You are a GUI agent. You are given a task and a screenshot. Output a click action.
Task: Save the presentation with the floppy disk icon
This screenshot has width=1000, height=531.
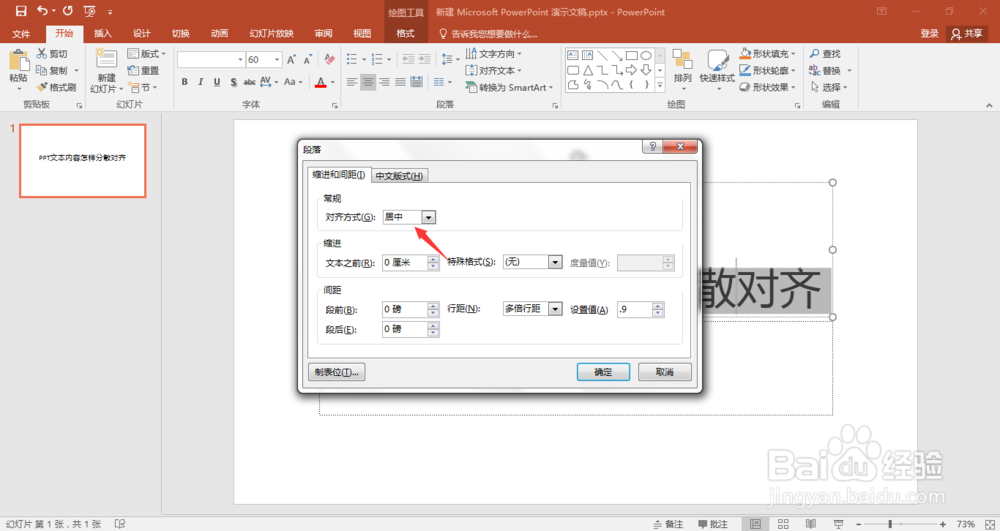point(21,11)
